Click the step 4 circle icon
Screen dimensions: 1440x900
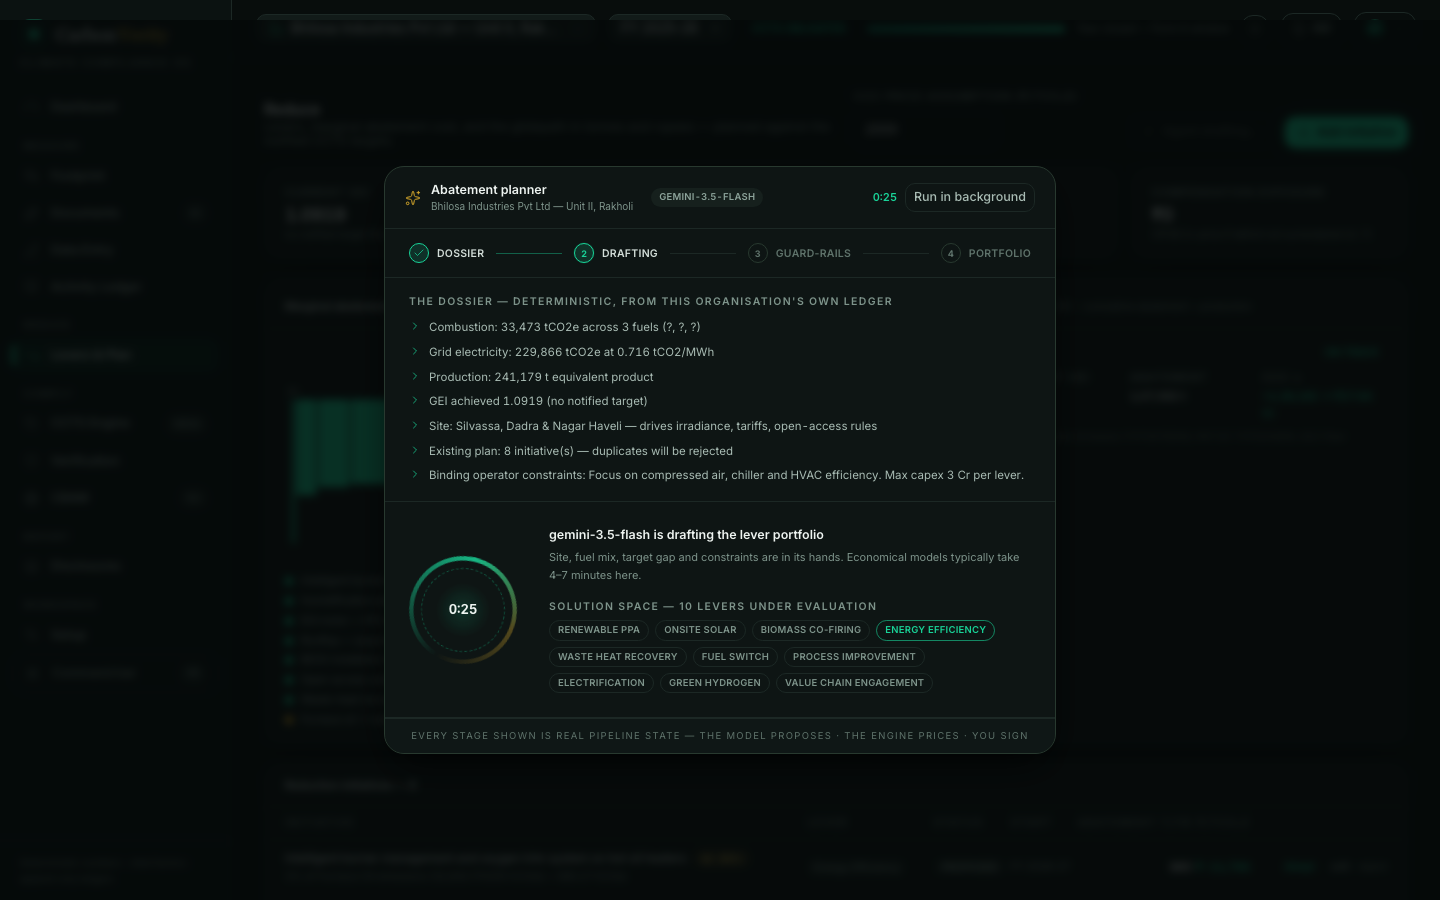(x=950, y=253)
